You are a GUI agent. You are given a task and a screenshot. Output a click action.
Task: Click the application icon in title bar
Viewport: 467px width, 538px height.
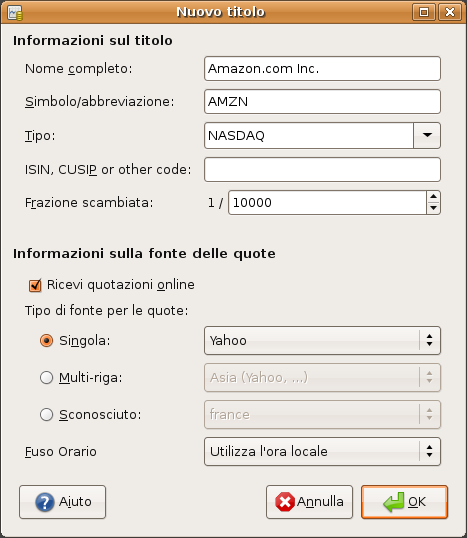coord(15,13)
